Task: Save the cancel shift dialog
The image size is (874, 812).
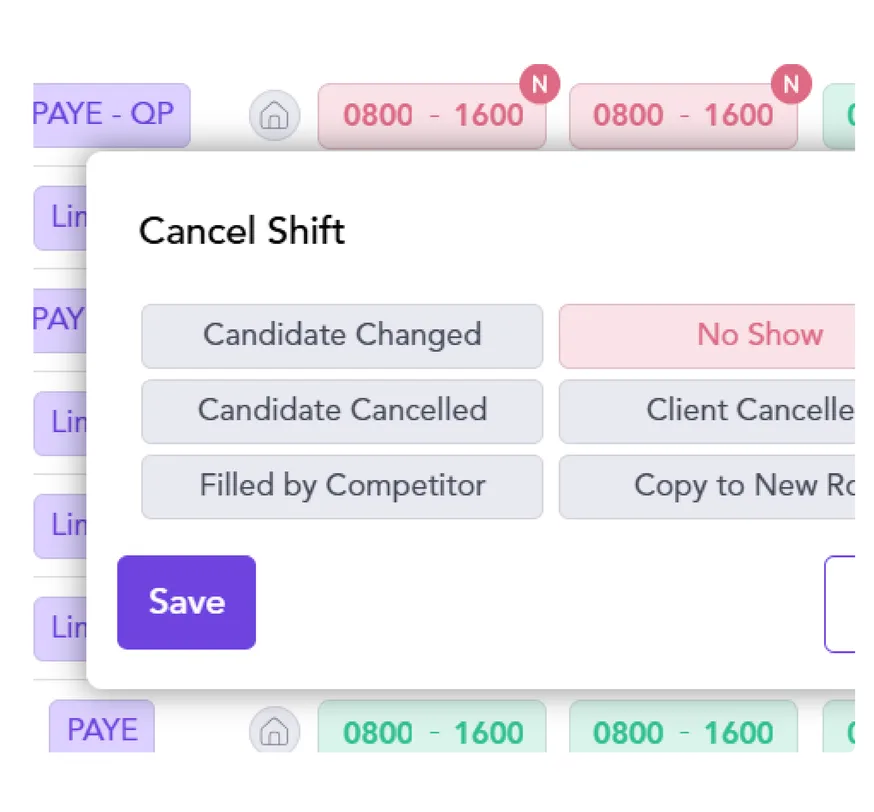Action: [187, 602]
